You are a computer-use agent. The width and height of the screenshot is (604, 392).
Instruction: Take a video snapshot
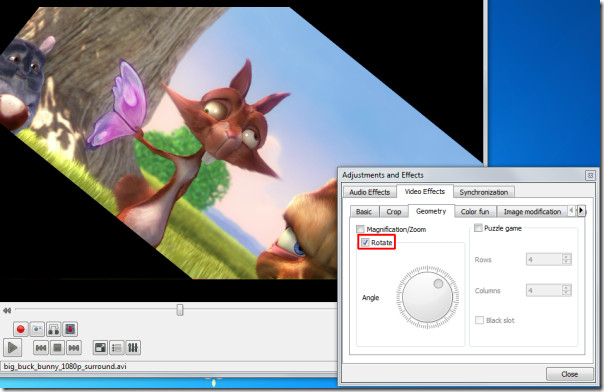(37, 329)
